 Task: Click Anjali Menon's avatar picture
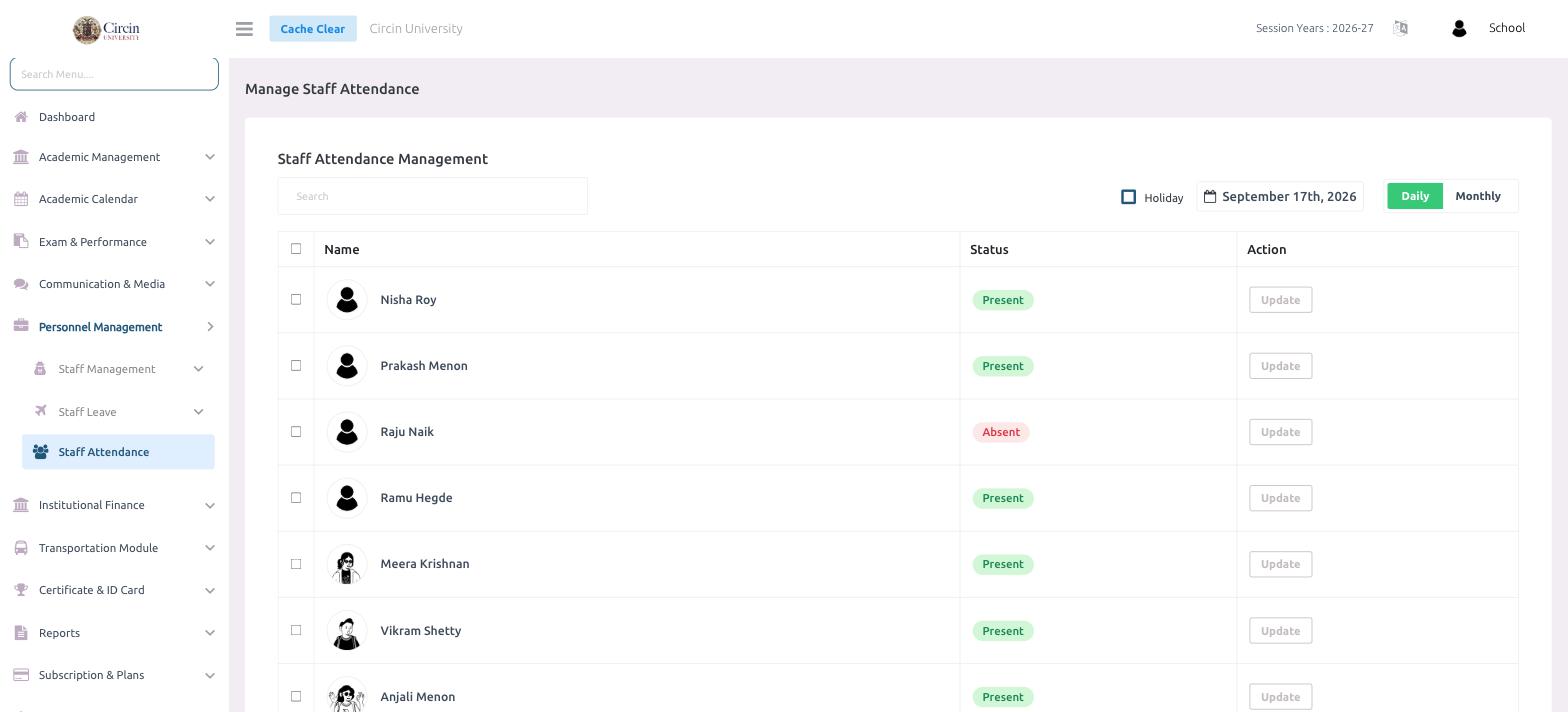click(347, 697)
